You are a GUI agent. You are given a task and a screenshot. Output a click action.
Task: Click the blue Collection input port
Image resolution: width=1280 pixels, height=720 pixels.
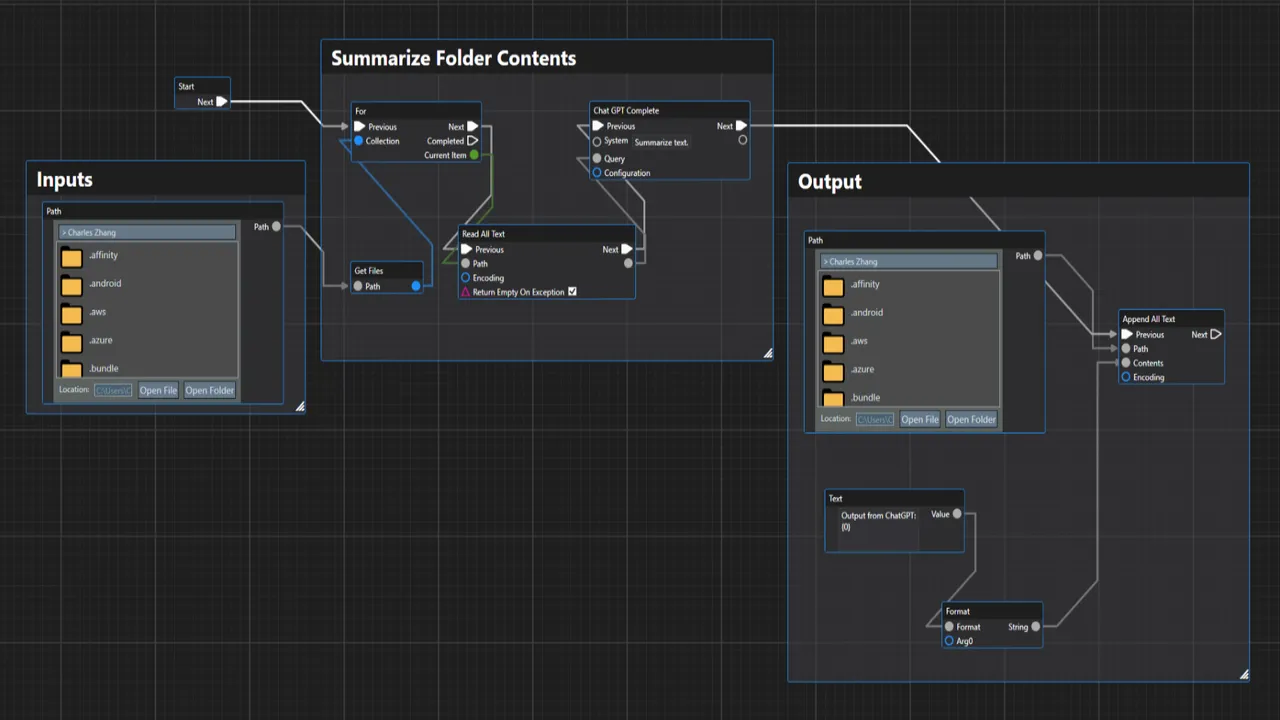pyautogui.click(x=358, y=141)
